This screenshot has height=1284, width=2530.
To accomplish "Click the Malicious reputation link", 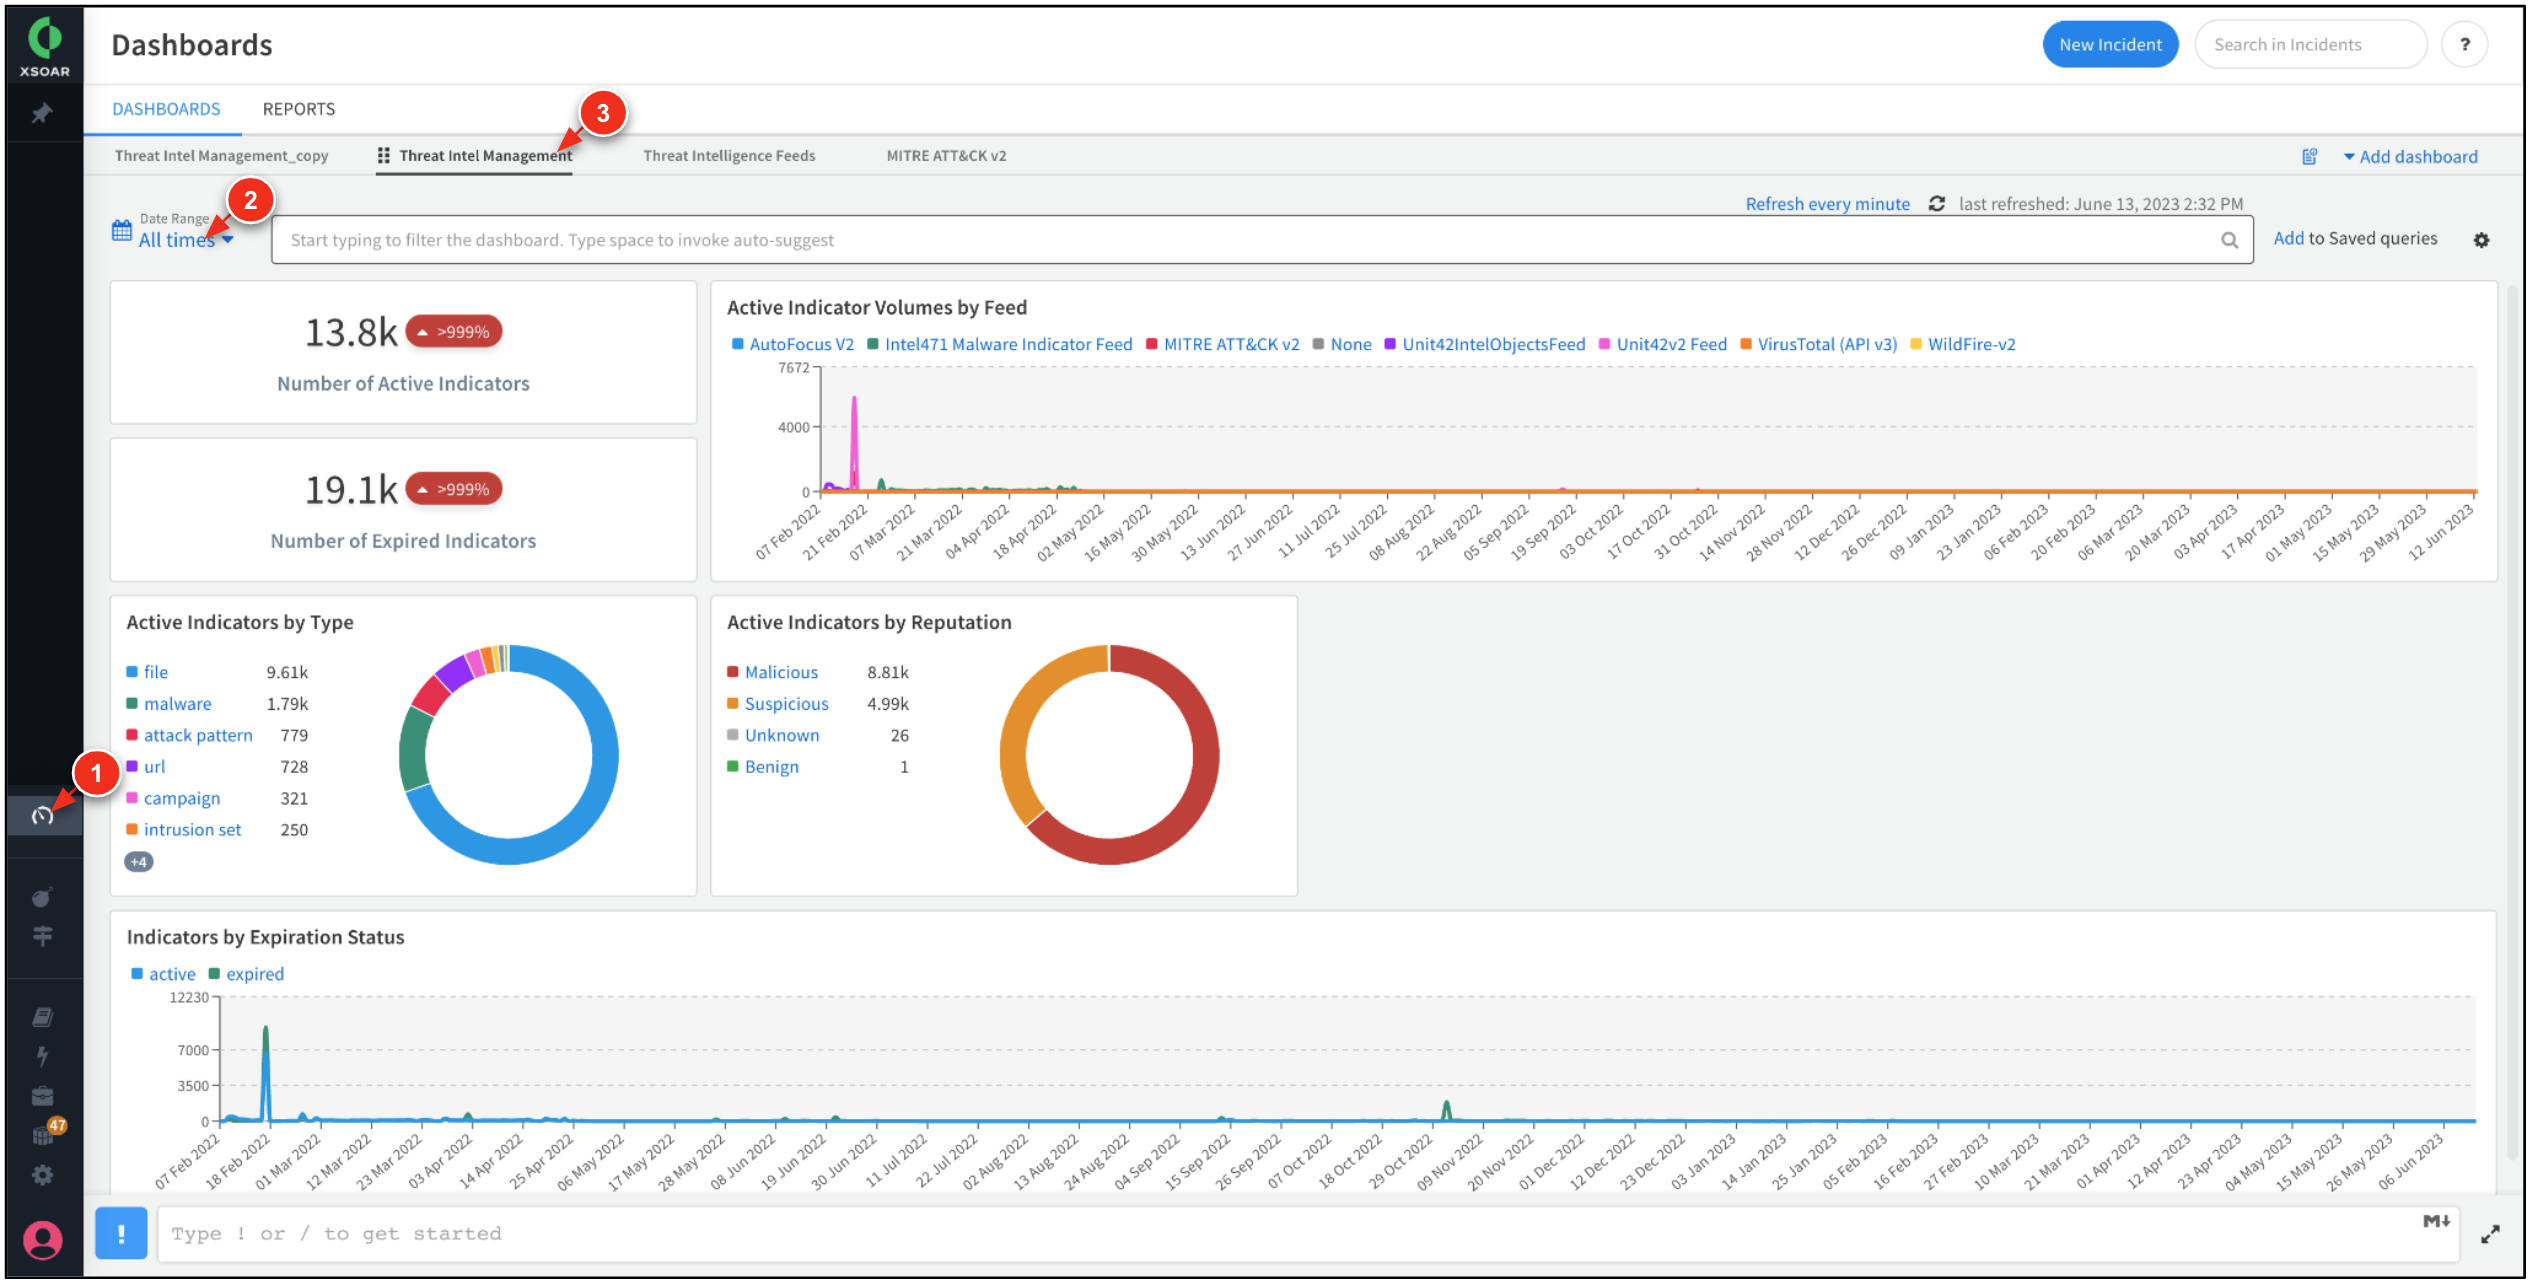I will 781,673.
